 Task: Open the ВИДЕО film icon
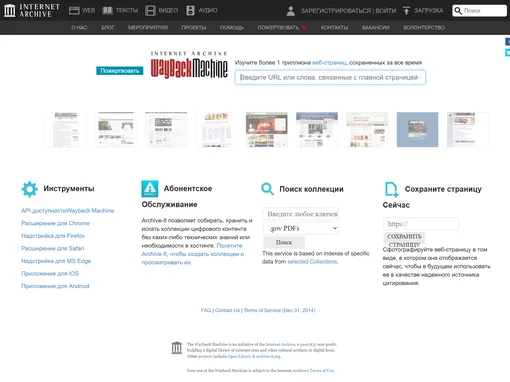[x=150, y=11]
